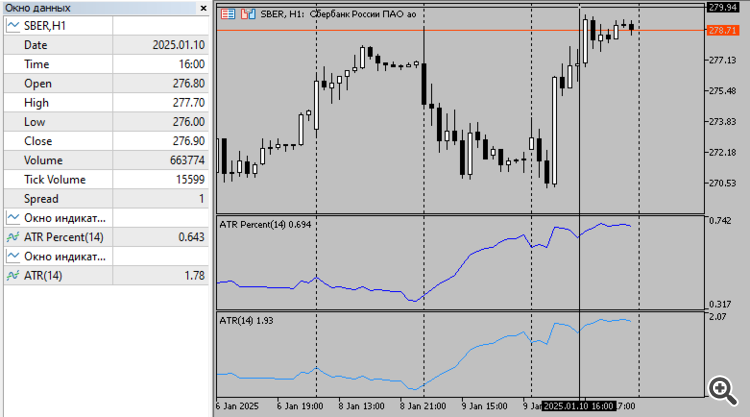
Task: Click the 8 Jan 21:00 time axis label
Action: pyautogui.click(x=423, y=406)
